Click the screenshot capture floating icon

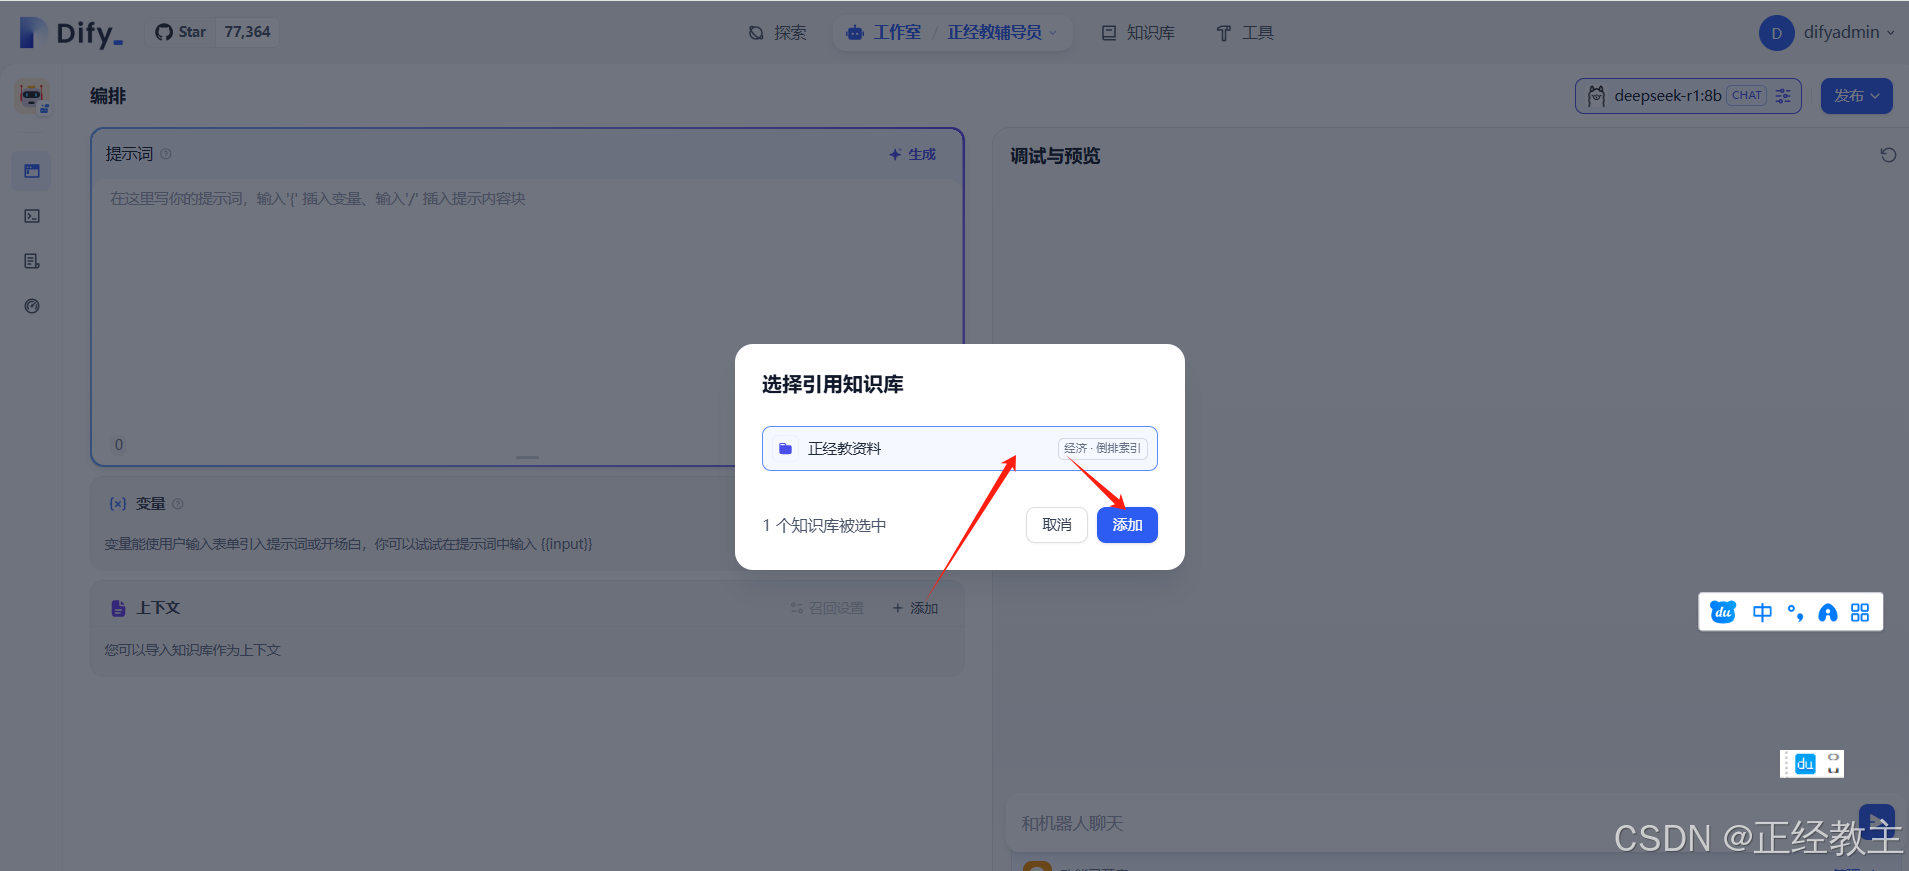pos(1833,764)
